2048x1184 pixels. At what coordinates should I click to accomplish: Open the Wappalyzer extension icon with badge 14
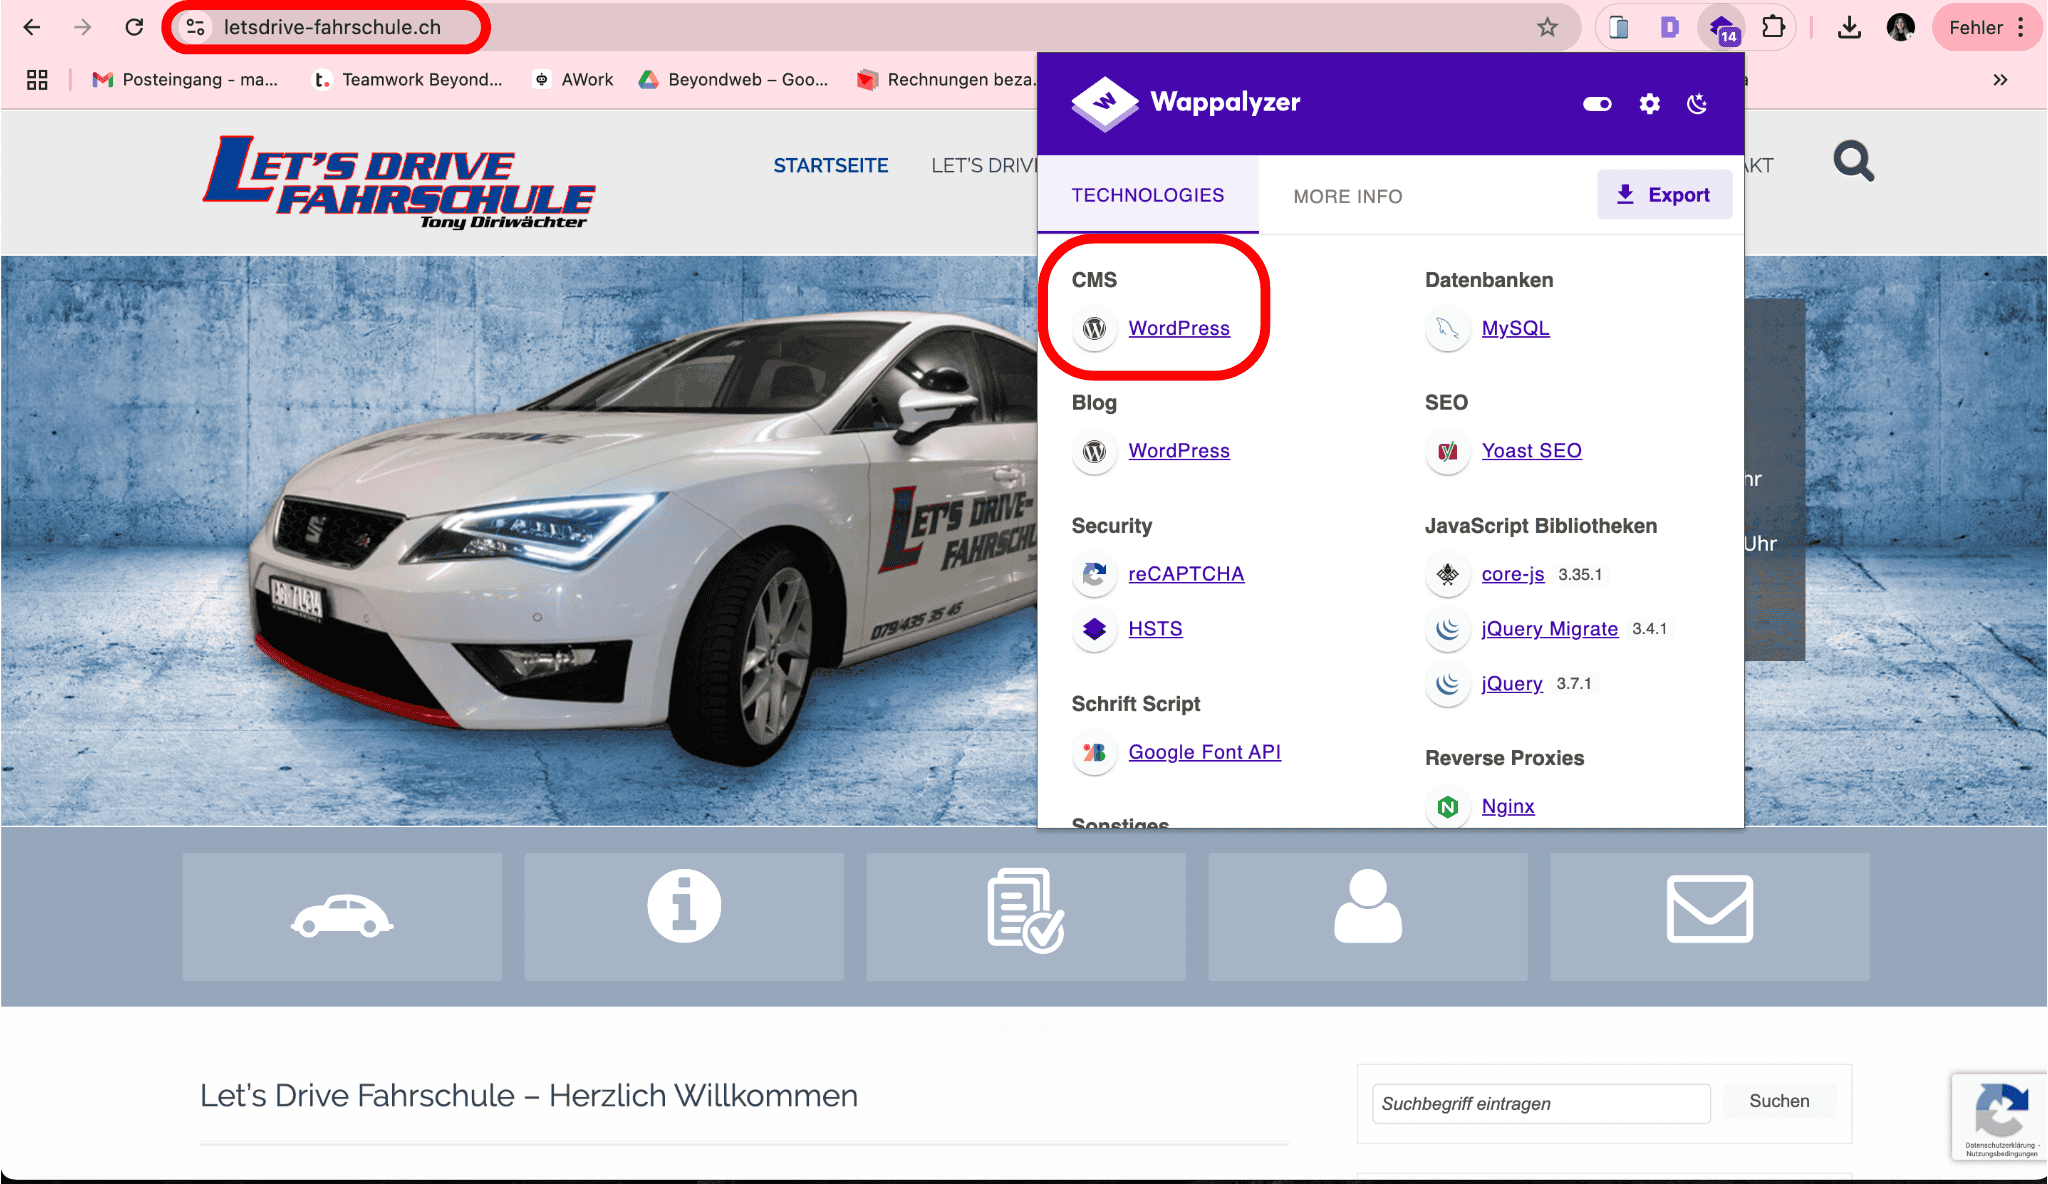click(1722, 27)
